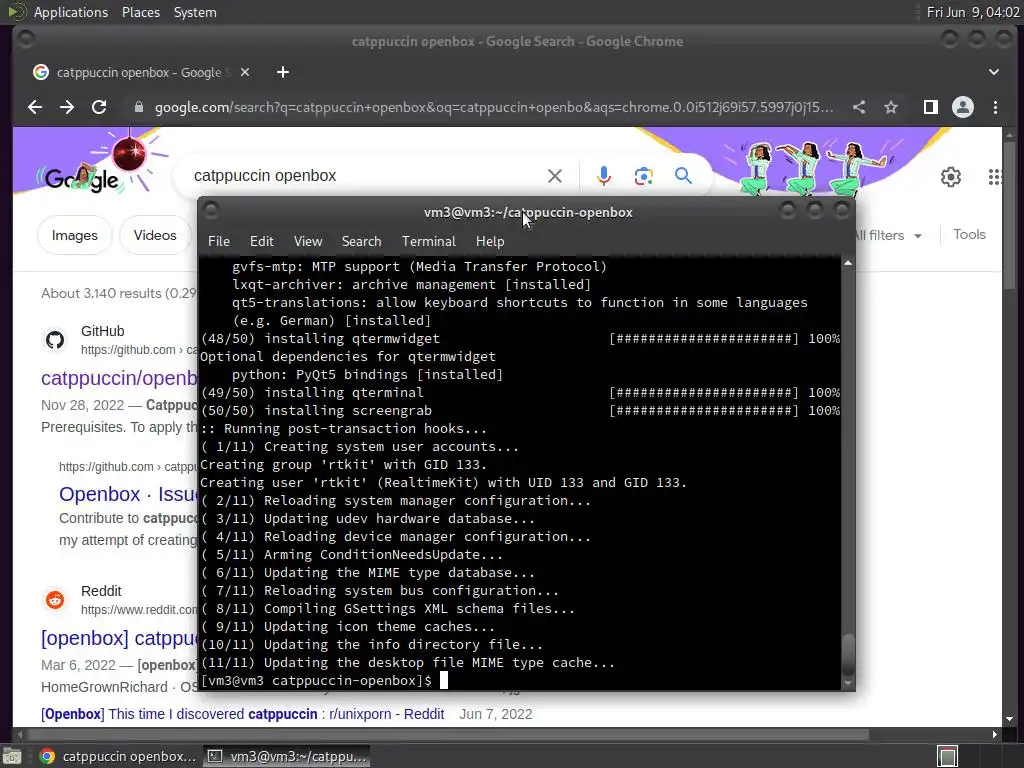Open a new Chrome tab
The image size is (1024, 768).
tap(283, 72)
